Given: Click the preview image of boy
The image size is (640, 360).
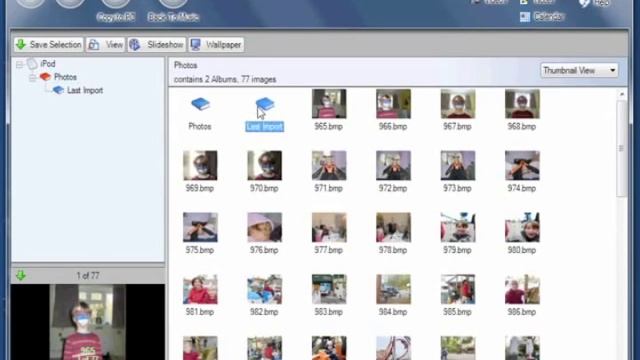Looking at the screenshot, I should pyautogui.click(x=88, y=322).
